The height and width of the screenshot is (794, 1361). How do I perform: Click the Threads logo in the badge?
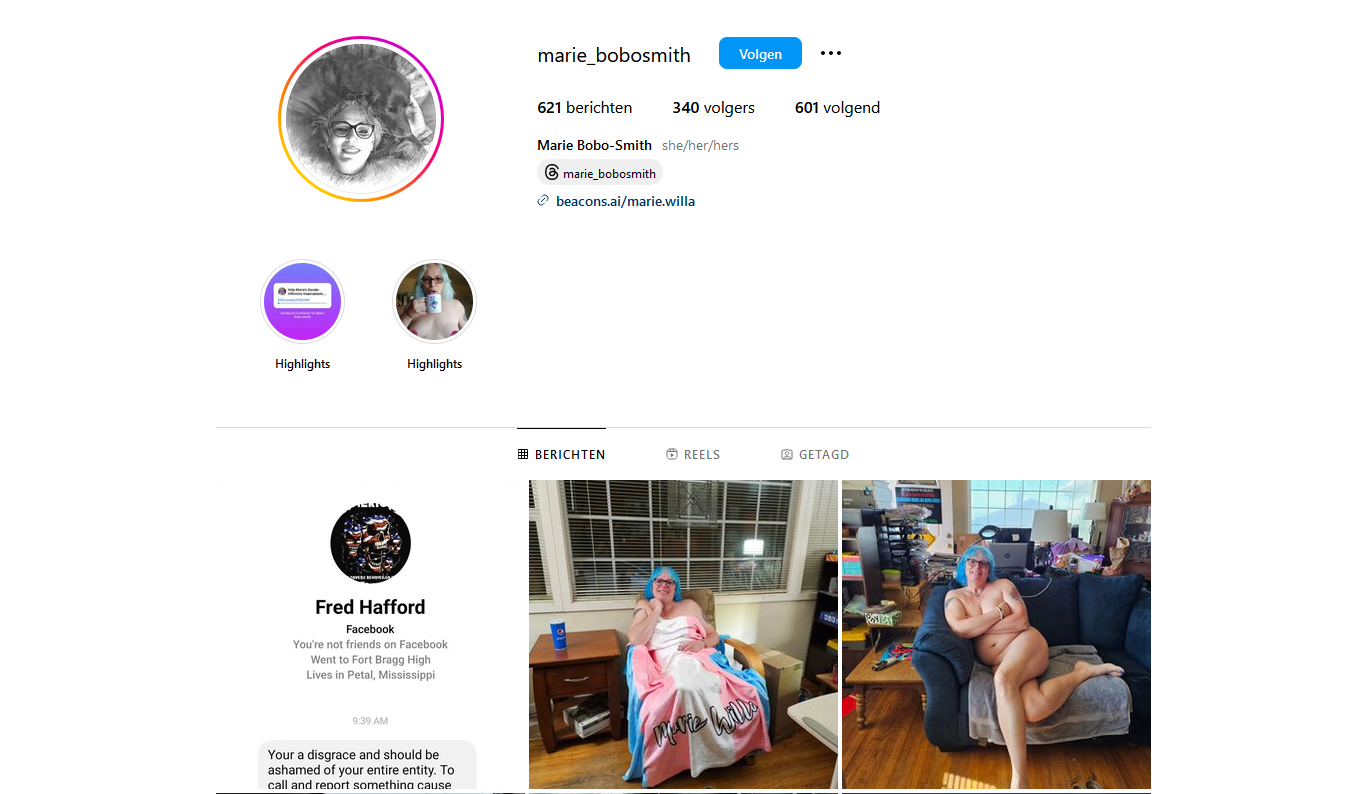(551, 173)
